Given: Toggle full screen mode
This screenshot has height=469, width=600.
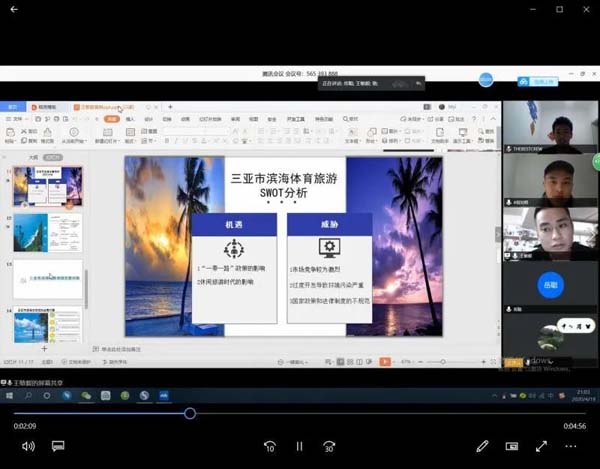Looking at the screenshot, I should [x=542, y=445].
